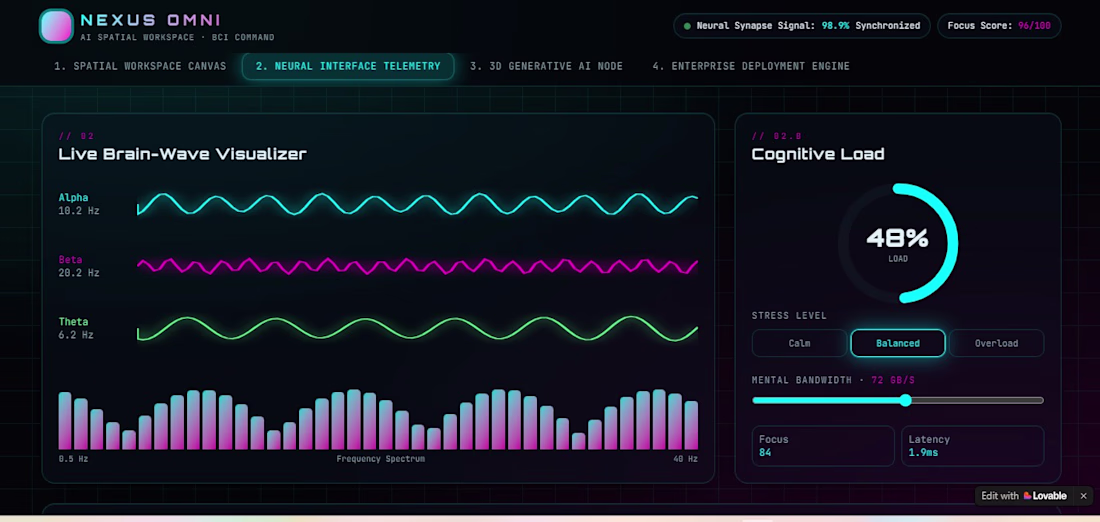
Task: Click the Latency 1.9ms stat card
Action: coord(972,446)
